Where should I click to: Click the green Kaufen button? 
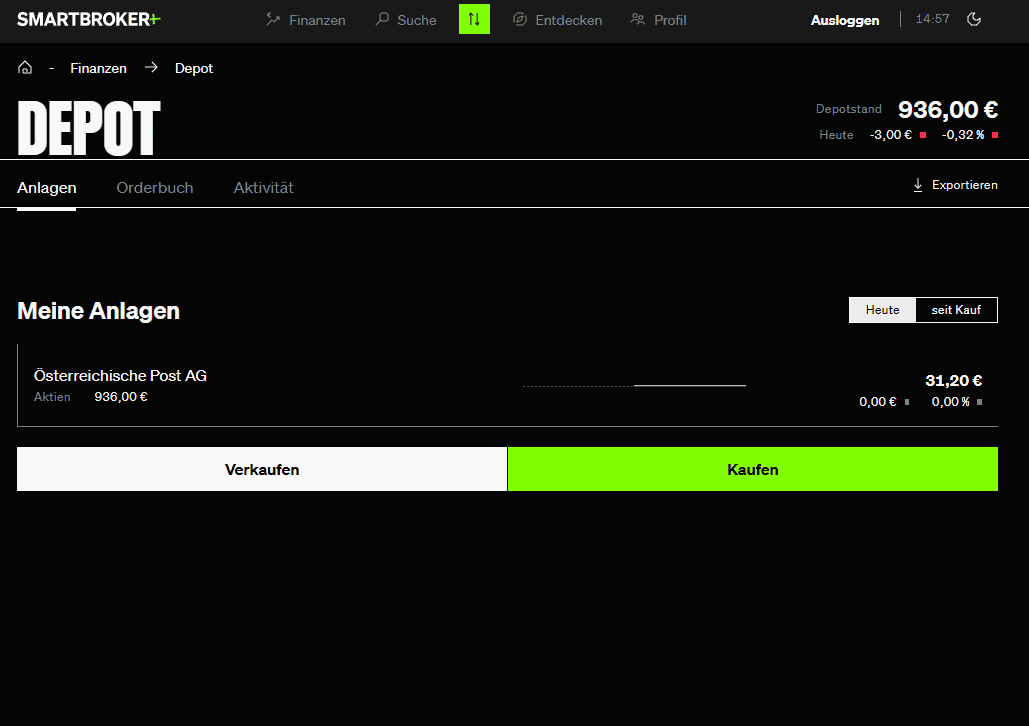click(753, 469)
